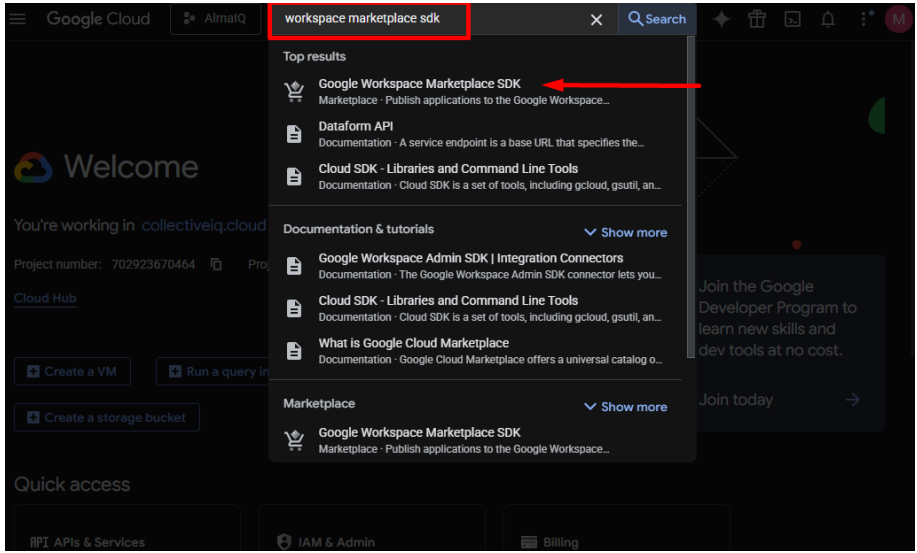The width and height of the screenshot is (917, 553).
Task: Open the account avatar M
Action: coord(898,19)
